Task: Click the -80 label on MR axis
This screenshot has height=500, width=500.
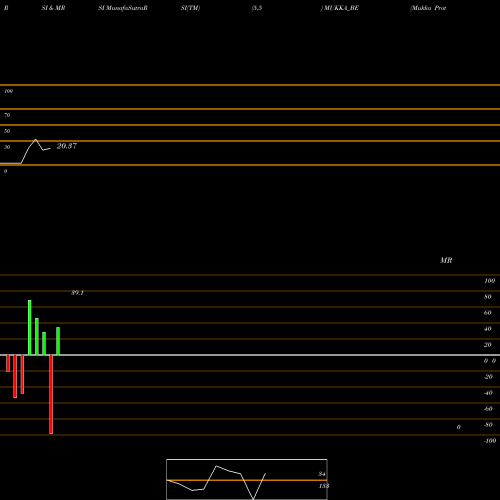Action: (488, 425)
